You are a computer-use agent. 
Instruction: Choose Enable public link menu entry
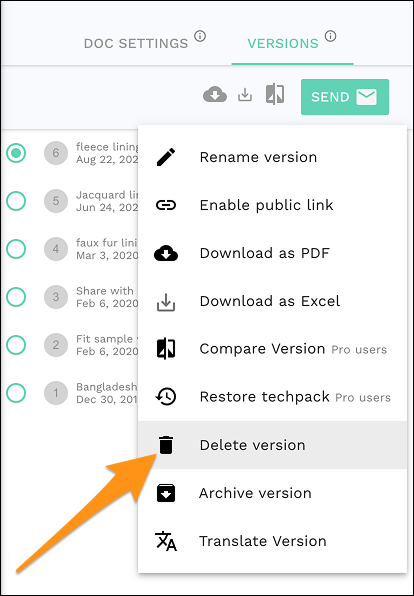click(272, 205)
